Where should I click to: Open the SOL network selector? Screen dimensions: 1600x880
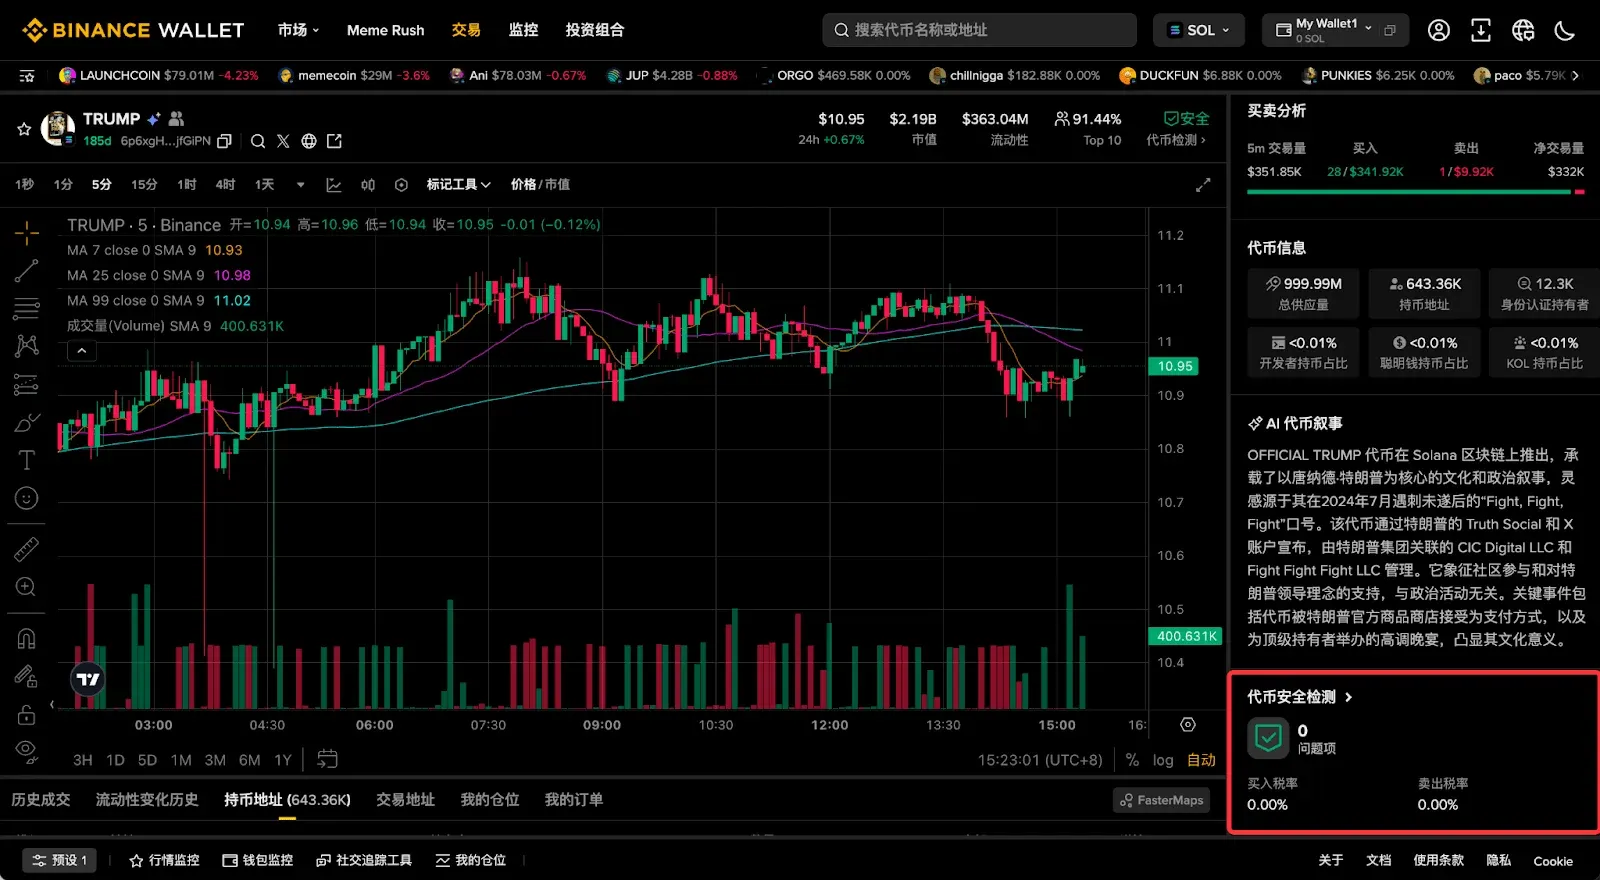[x=1199, y=30]
